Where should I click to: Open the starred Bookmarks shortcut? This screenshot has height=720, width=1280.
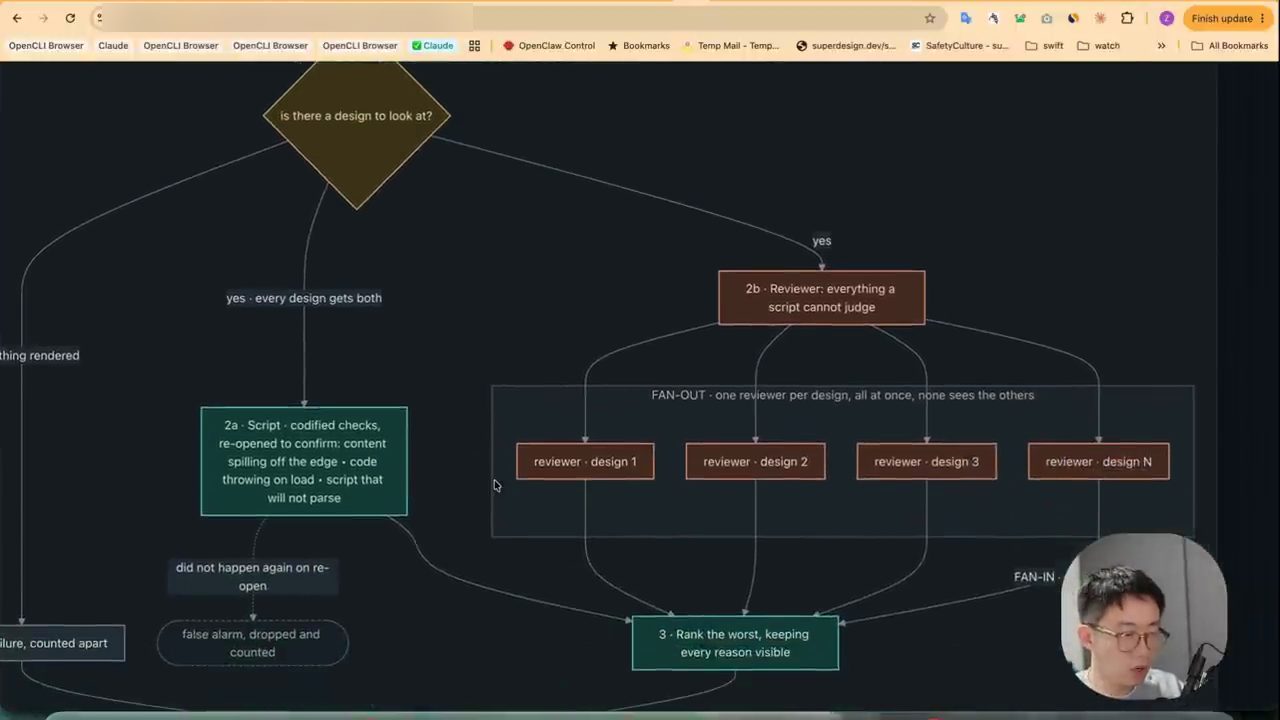[639, 46]
